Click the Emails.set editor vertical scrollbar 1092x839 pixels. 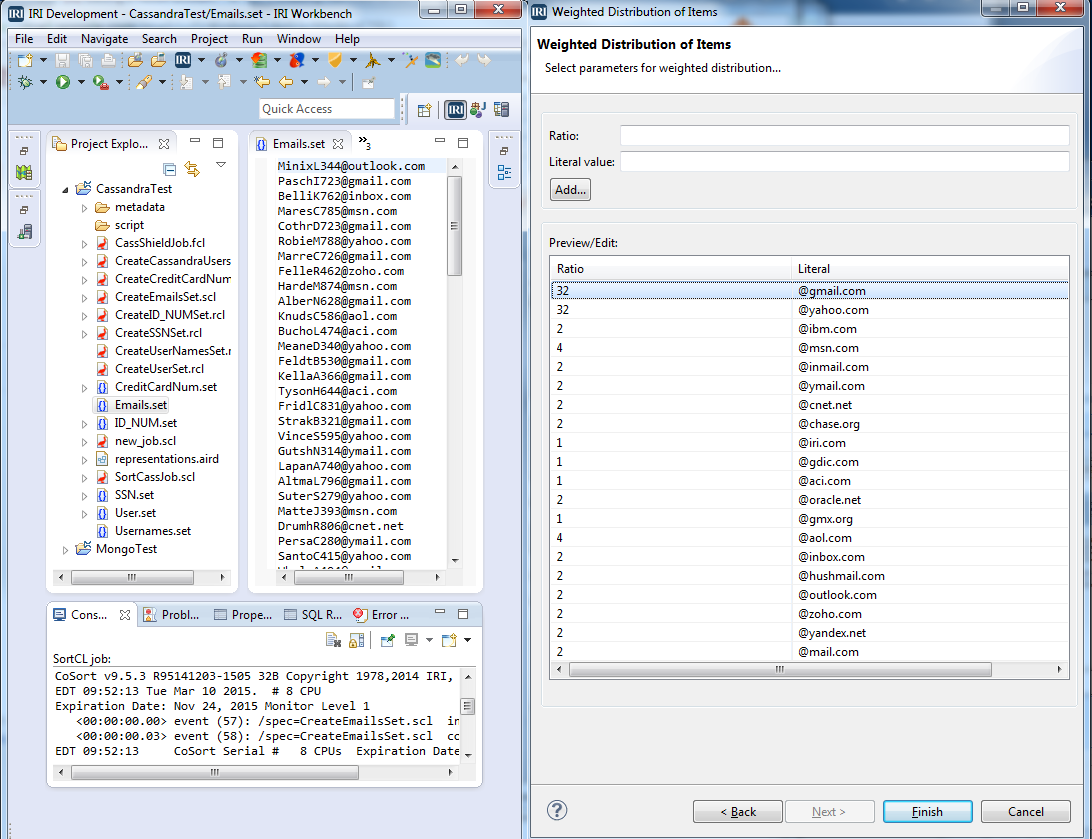(454, 226)
